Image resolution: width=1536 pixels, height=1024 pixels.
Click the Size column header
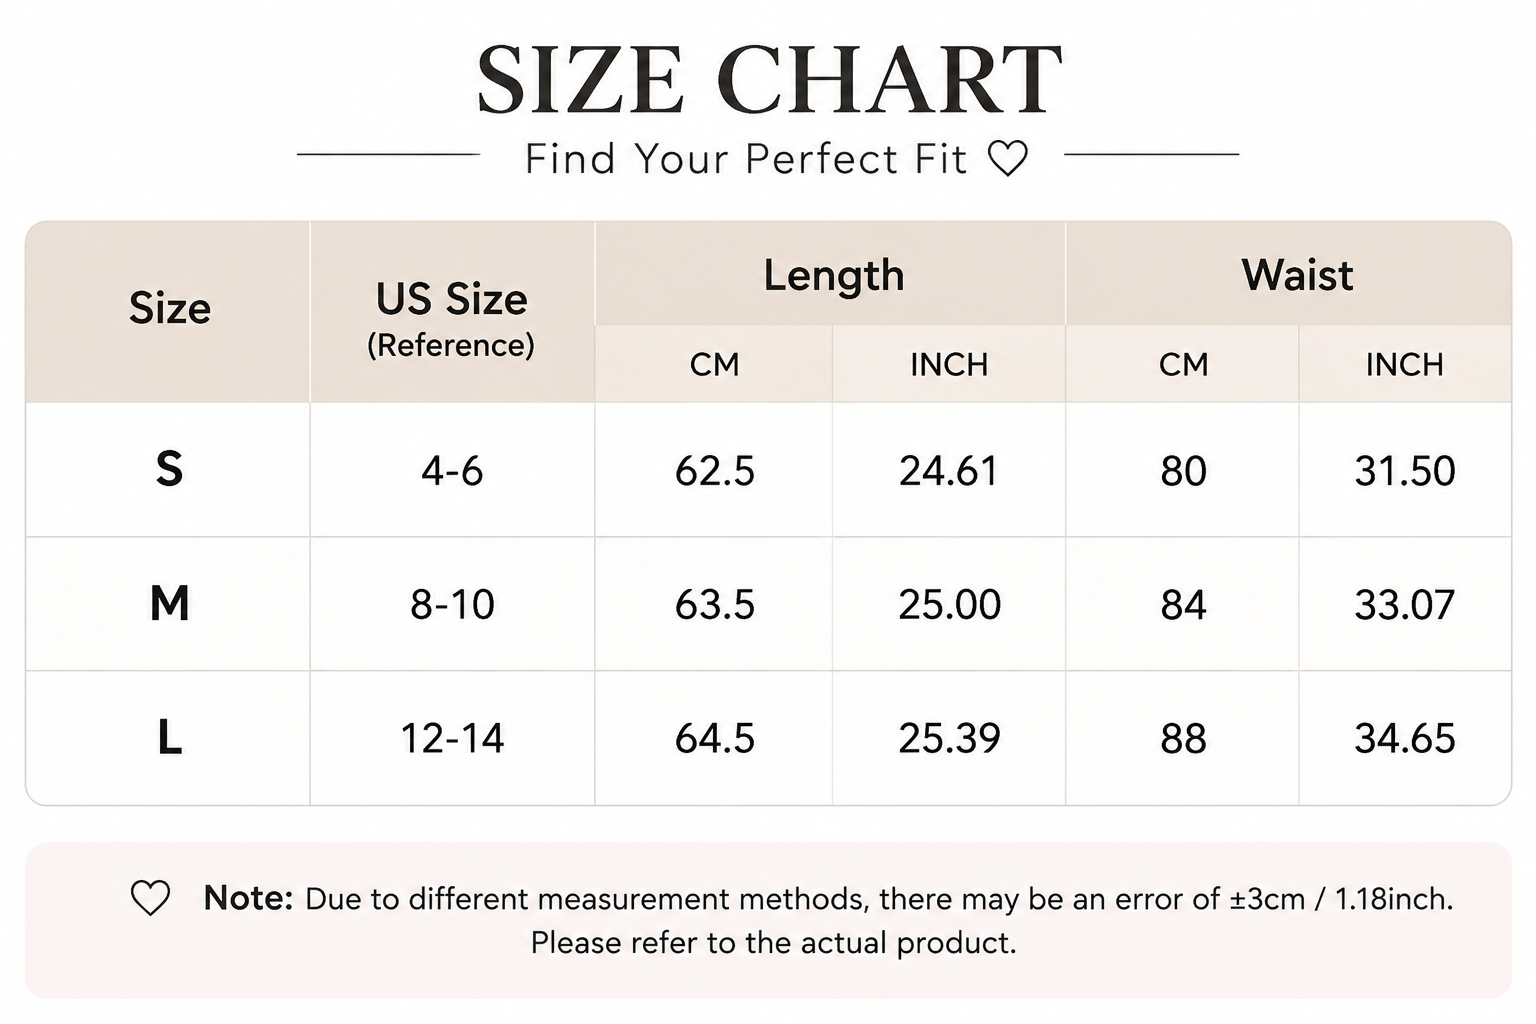point(170,308)
